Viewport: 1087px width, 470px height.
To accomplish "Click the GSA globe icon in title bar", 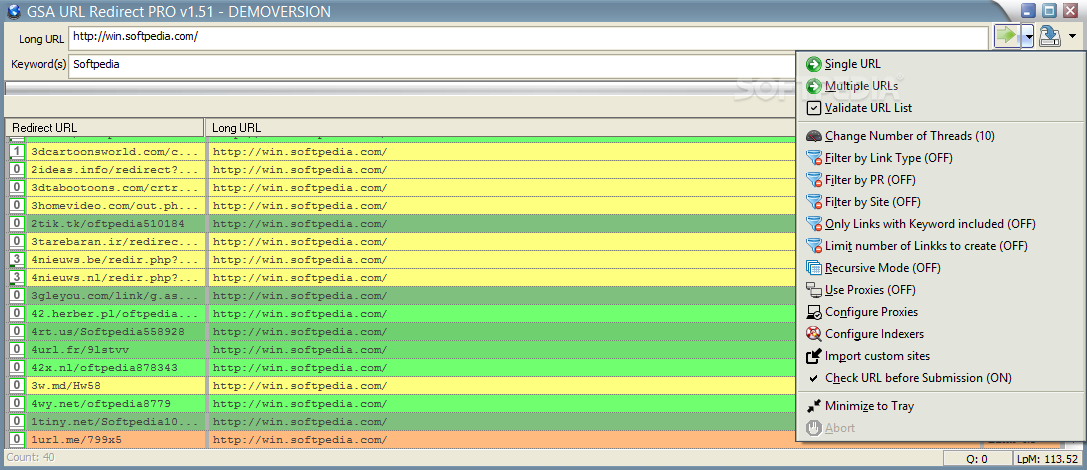I will pyautogui.click(x=14, y=11).
